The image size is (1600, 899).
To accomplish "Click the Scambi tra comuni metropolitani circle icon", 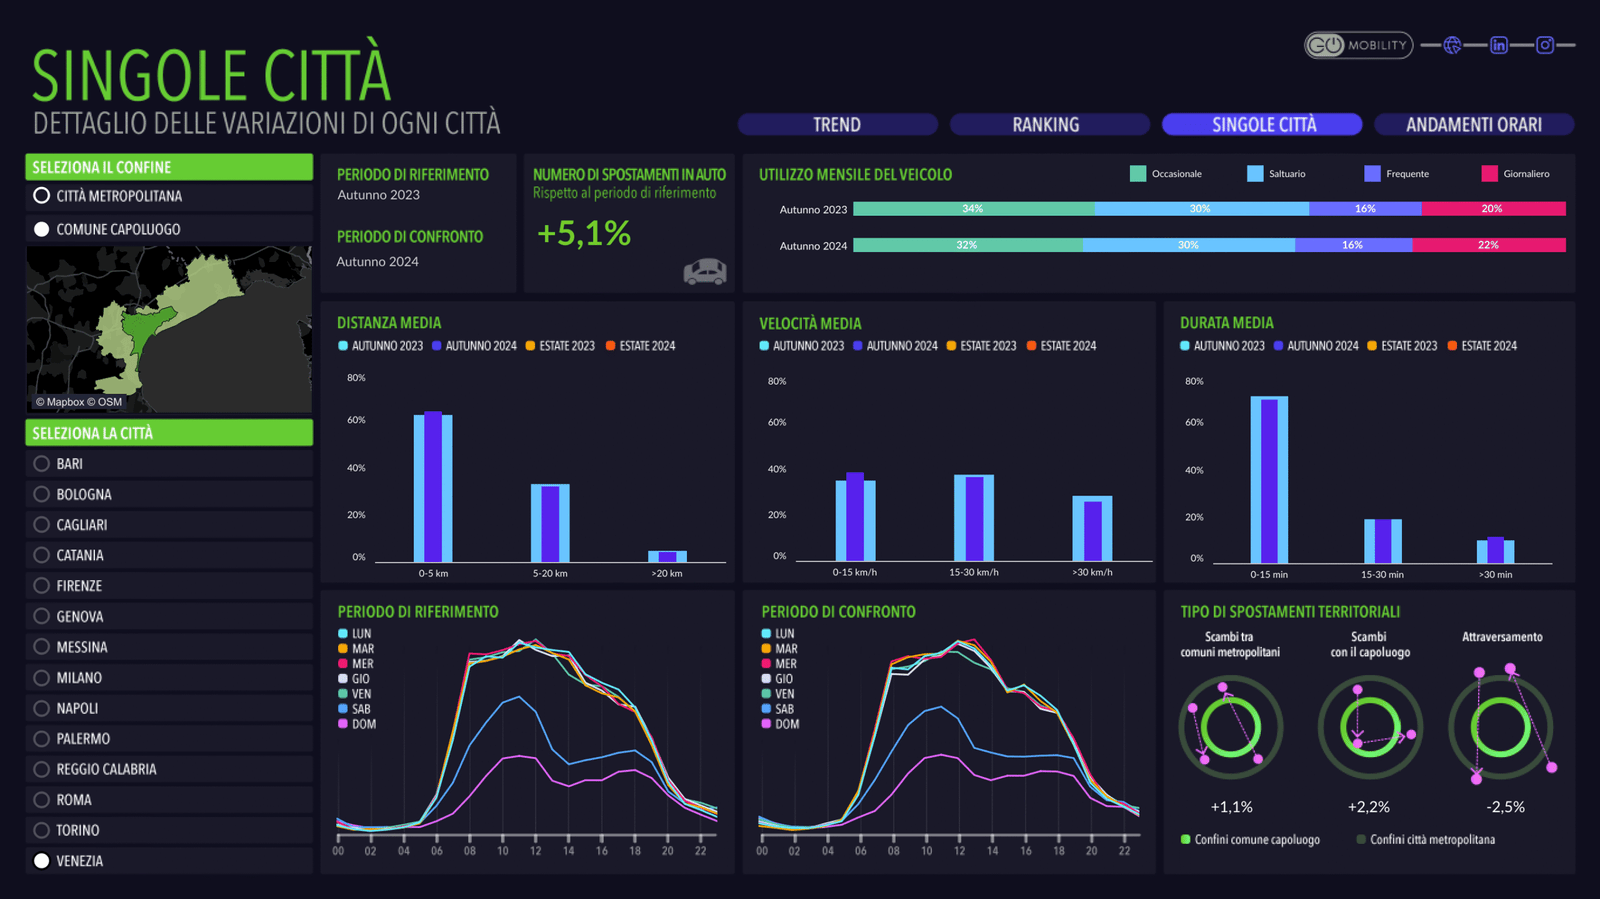I will click(1230, 727).
